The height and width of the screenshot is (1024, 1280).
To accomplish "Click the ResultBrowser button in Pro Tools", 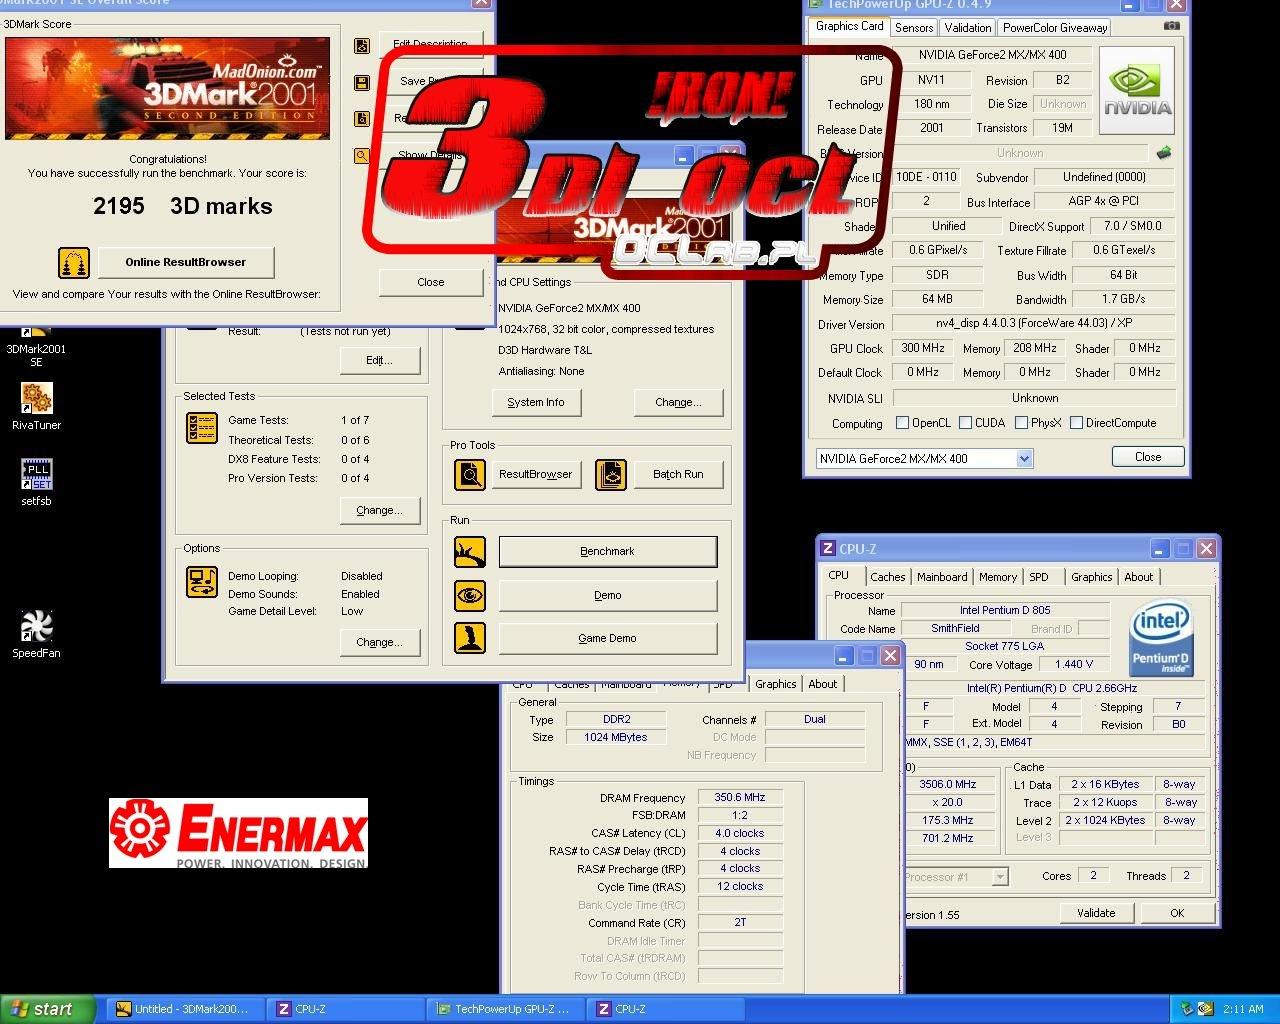I will pos(535,474).
